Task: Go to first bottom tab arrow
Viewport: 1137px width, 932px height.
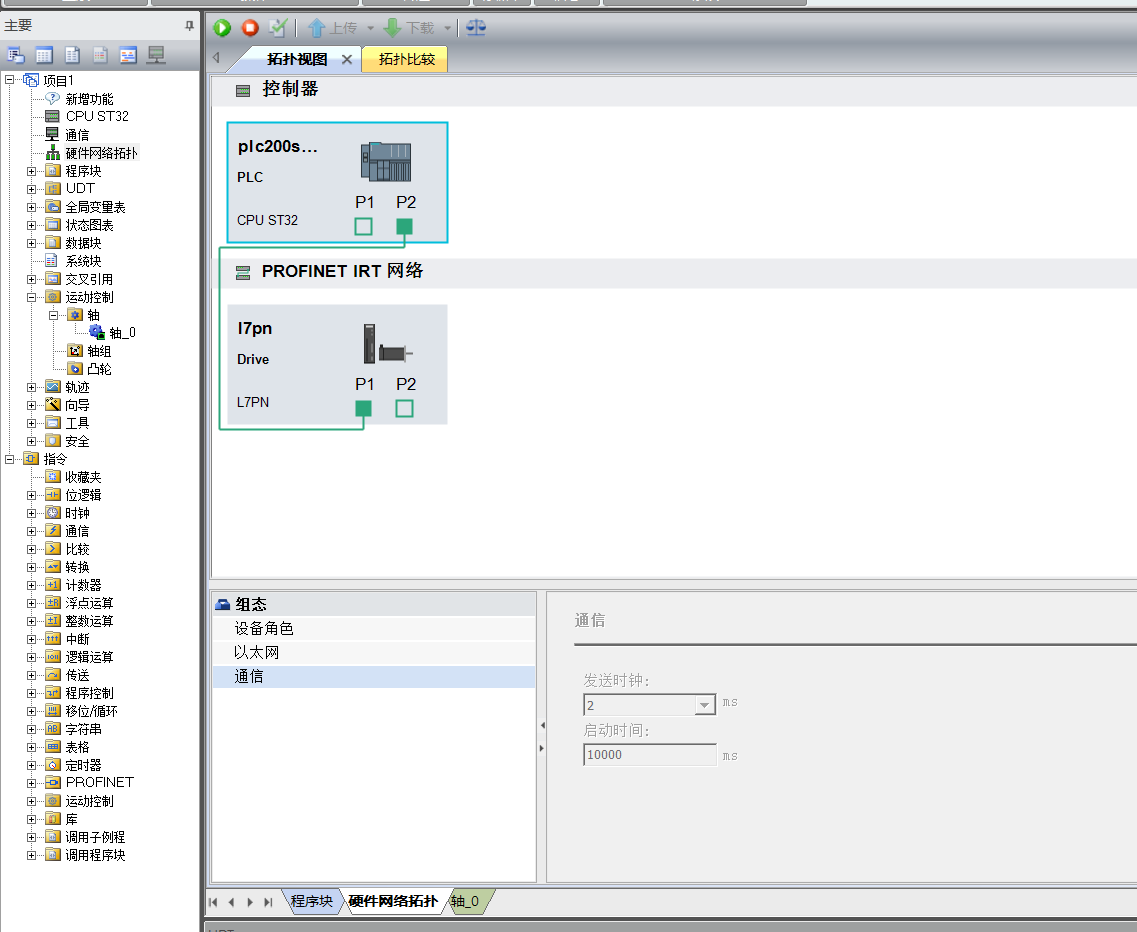Action: (x=213, y=902)
